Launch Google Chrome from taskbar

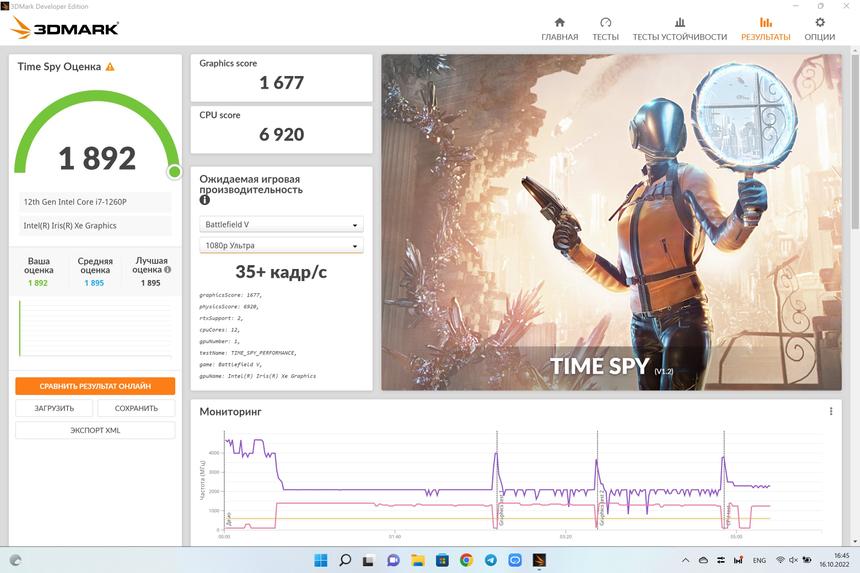pyautogui.click(x=466, y=560)
